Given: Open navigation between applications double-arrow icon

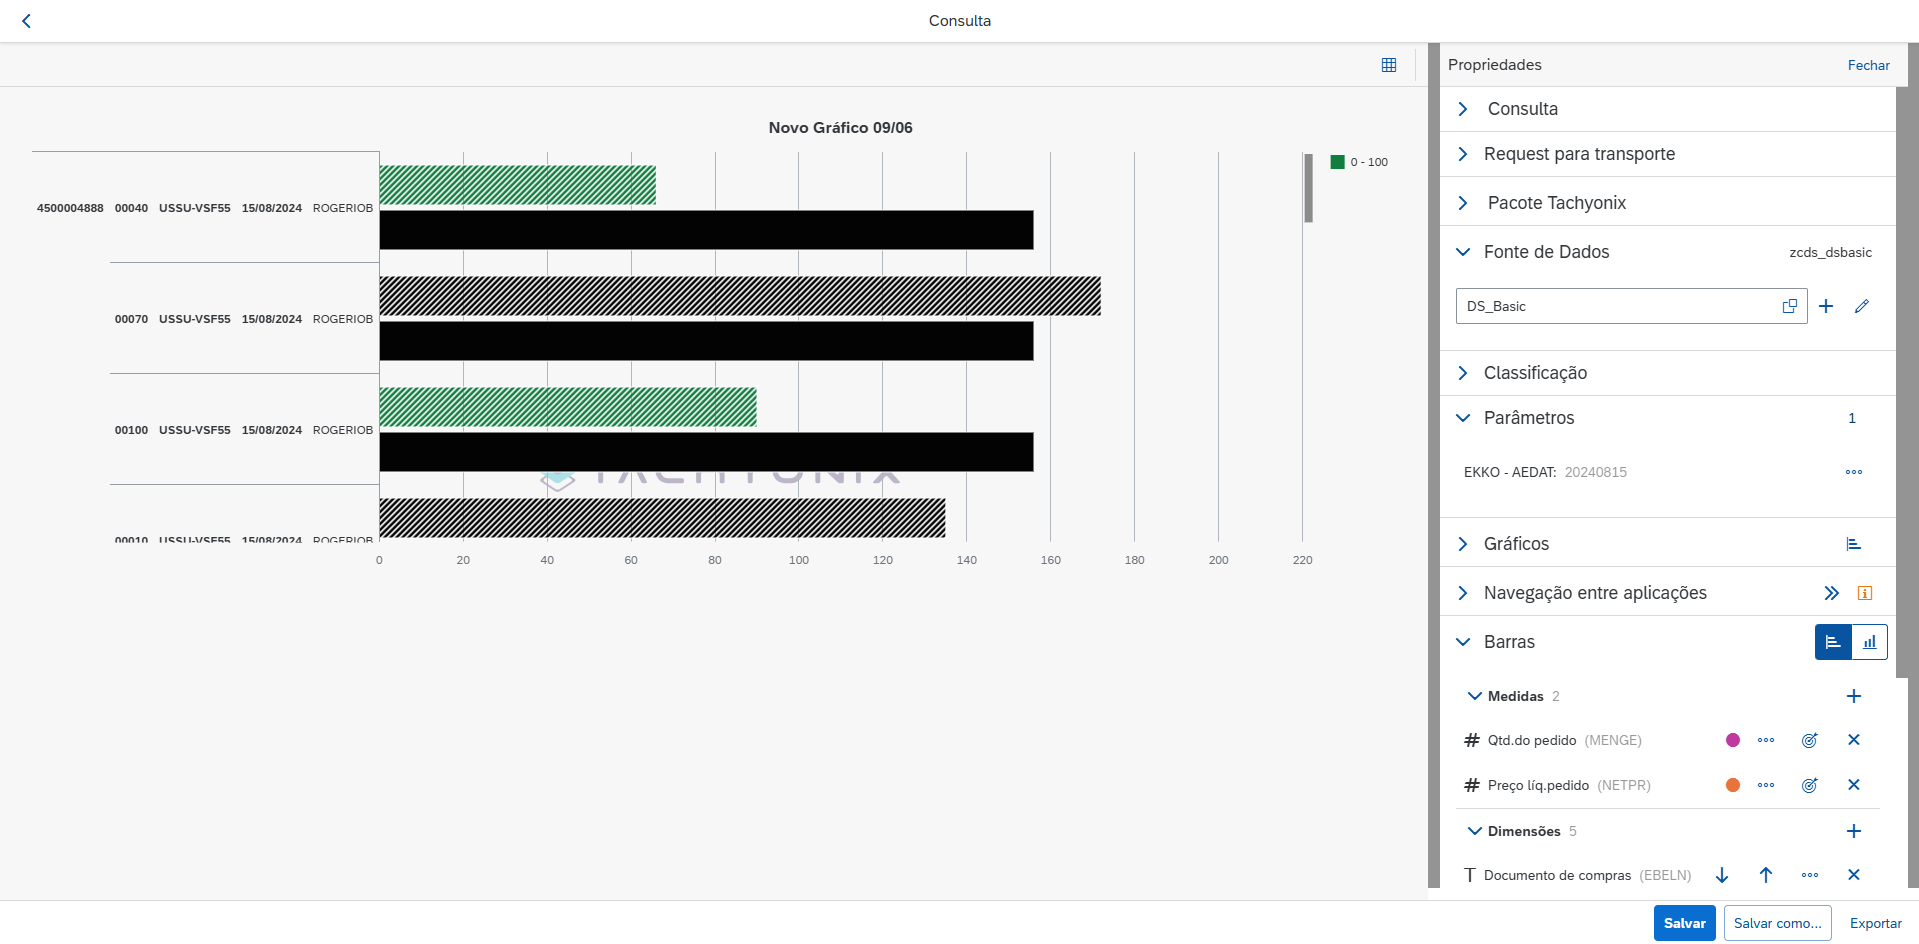Looking at the screenshot, I should pyautogui.click(x=1830, y=593).
